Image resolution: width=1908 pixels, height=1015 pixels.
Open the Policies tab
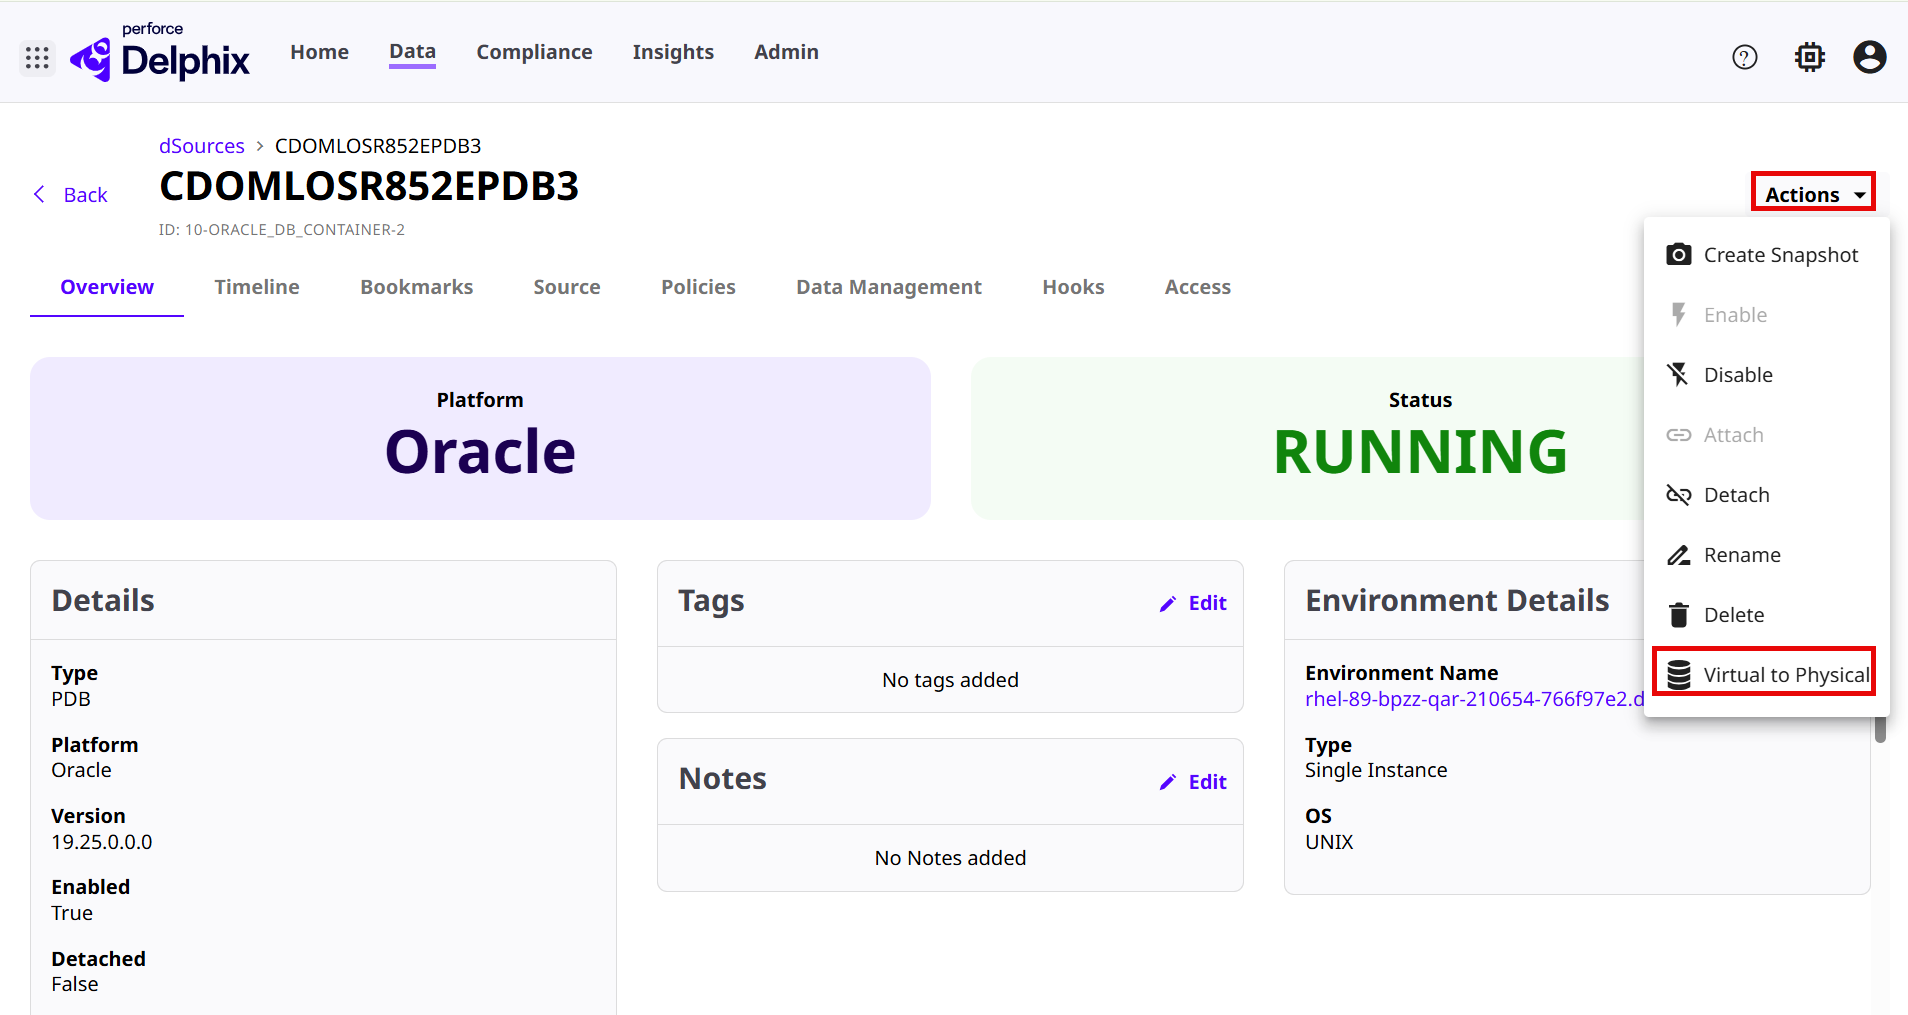coord(698,287)
